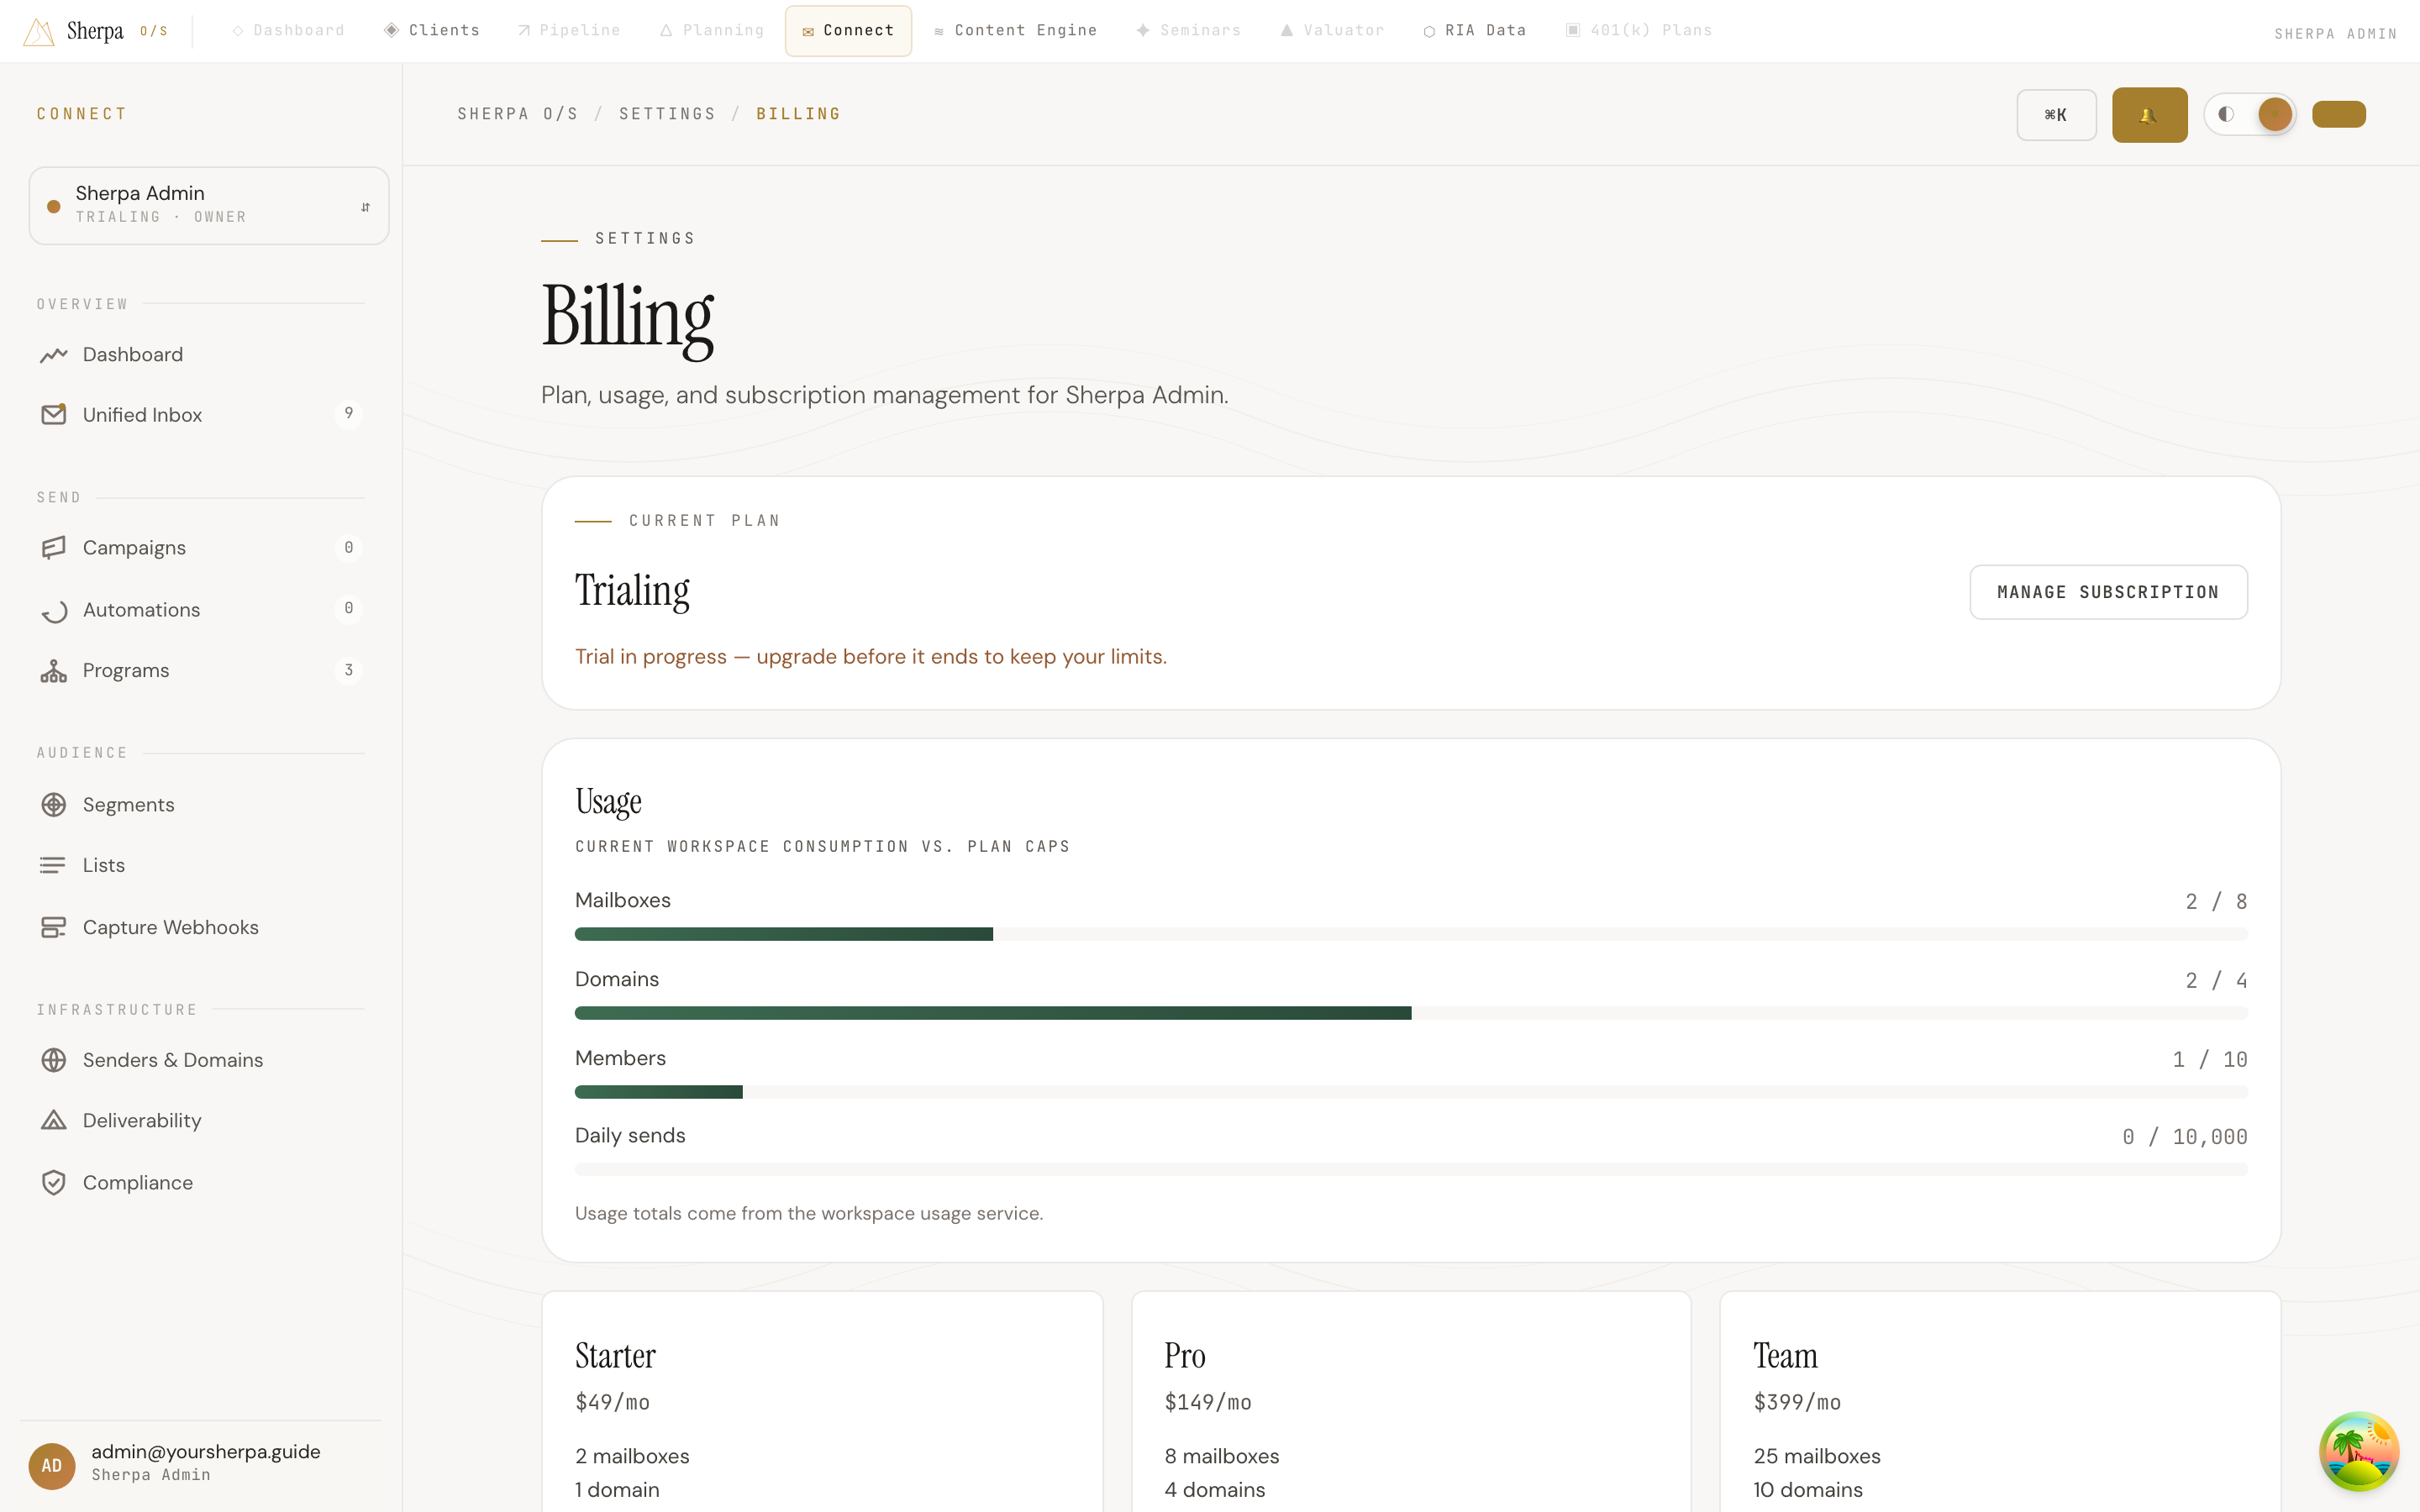Click the 401(k) Plans square icon
This screenshot has height=1512, width=2420.
pos(1573,30)
